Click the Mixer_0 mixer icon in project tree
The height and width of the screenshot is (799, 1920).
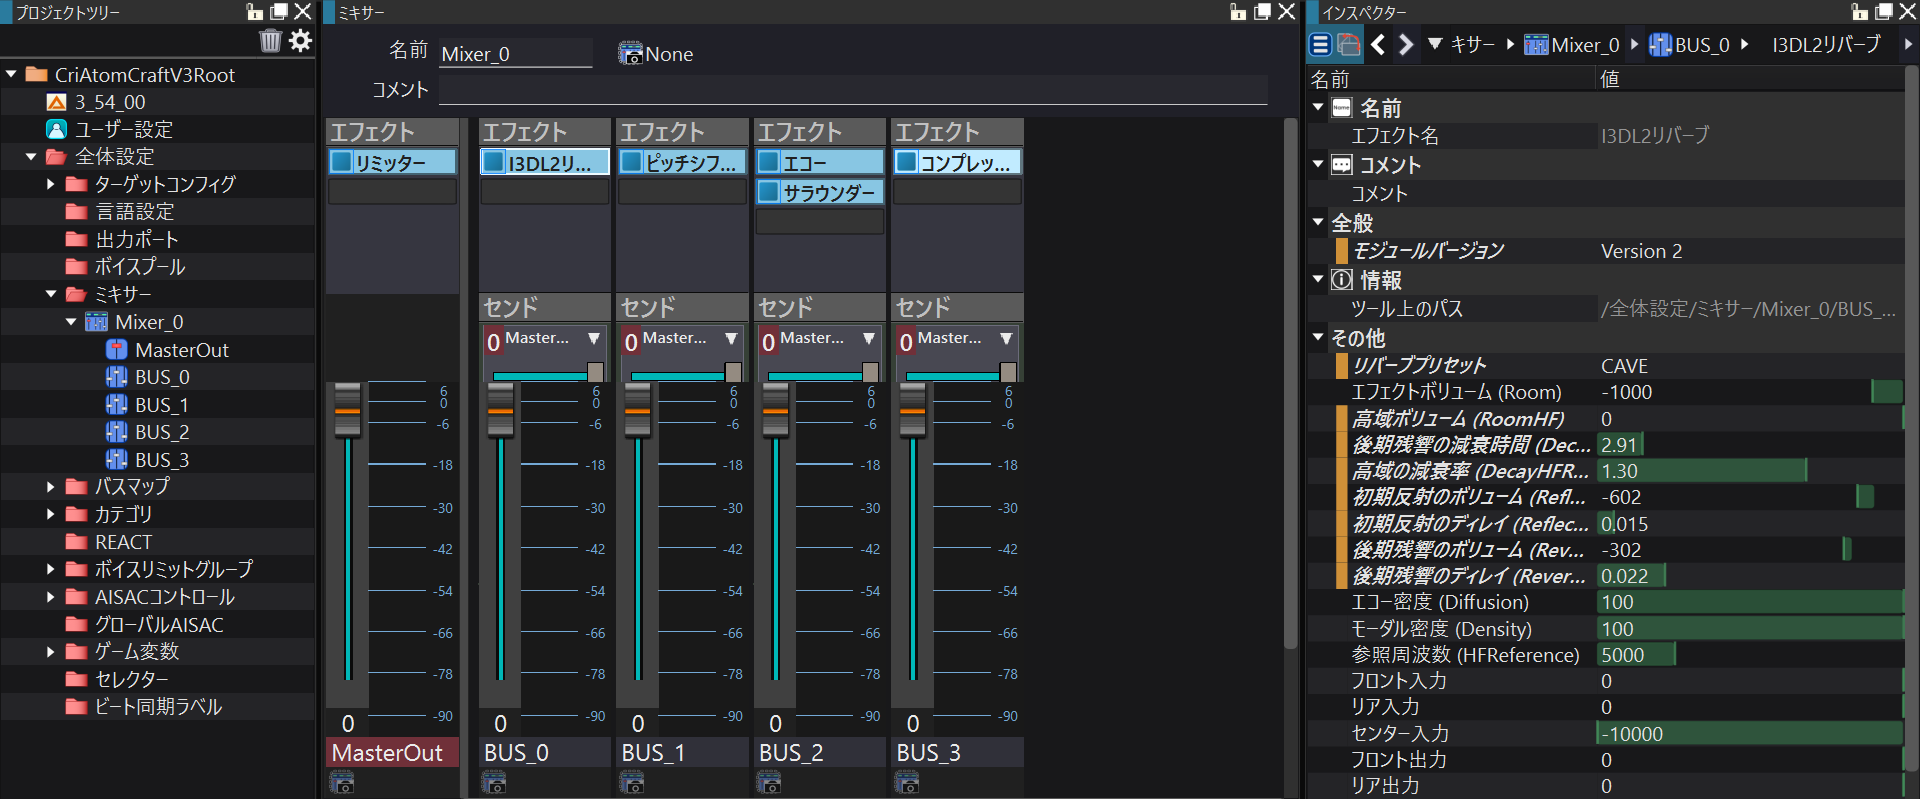click(97, 322)
